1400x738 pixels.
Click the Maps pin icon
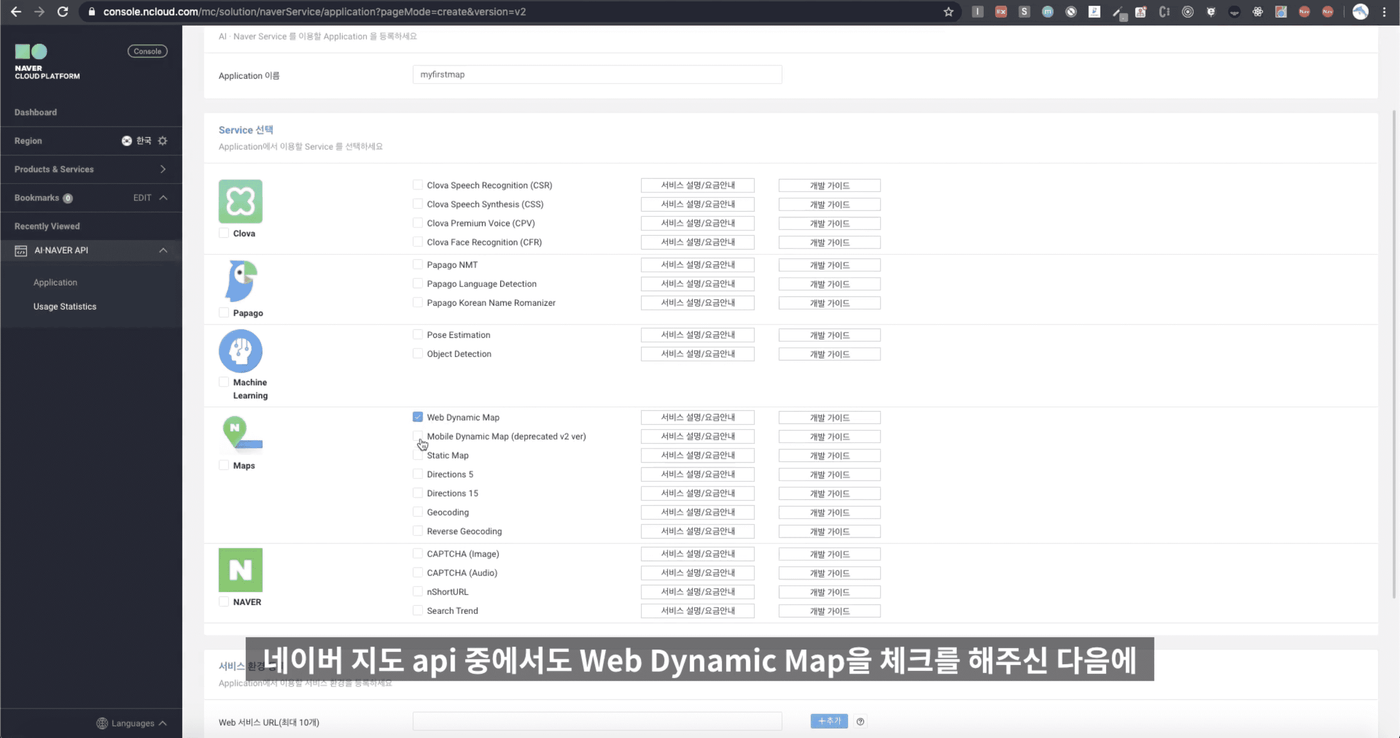[x=240, y=433]
